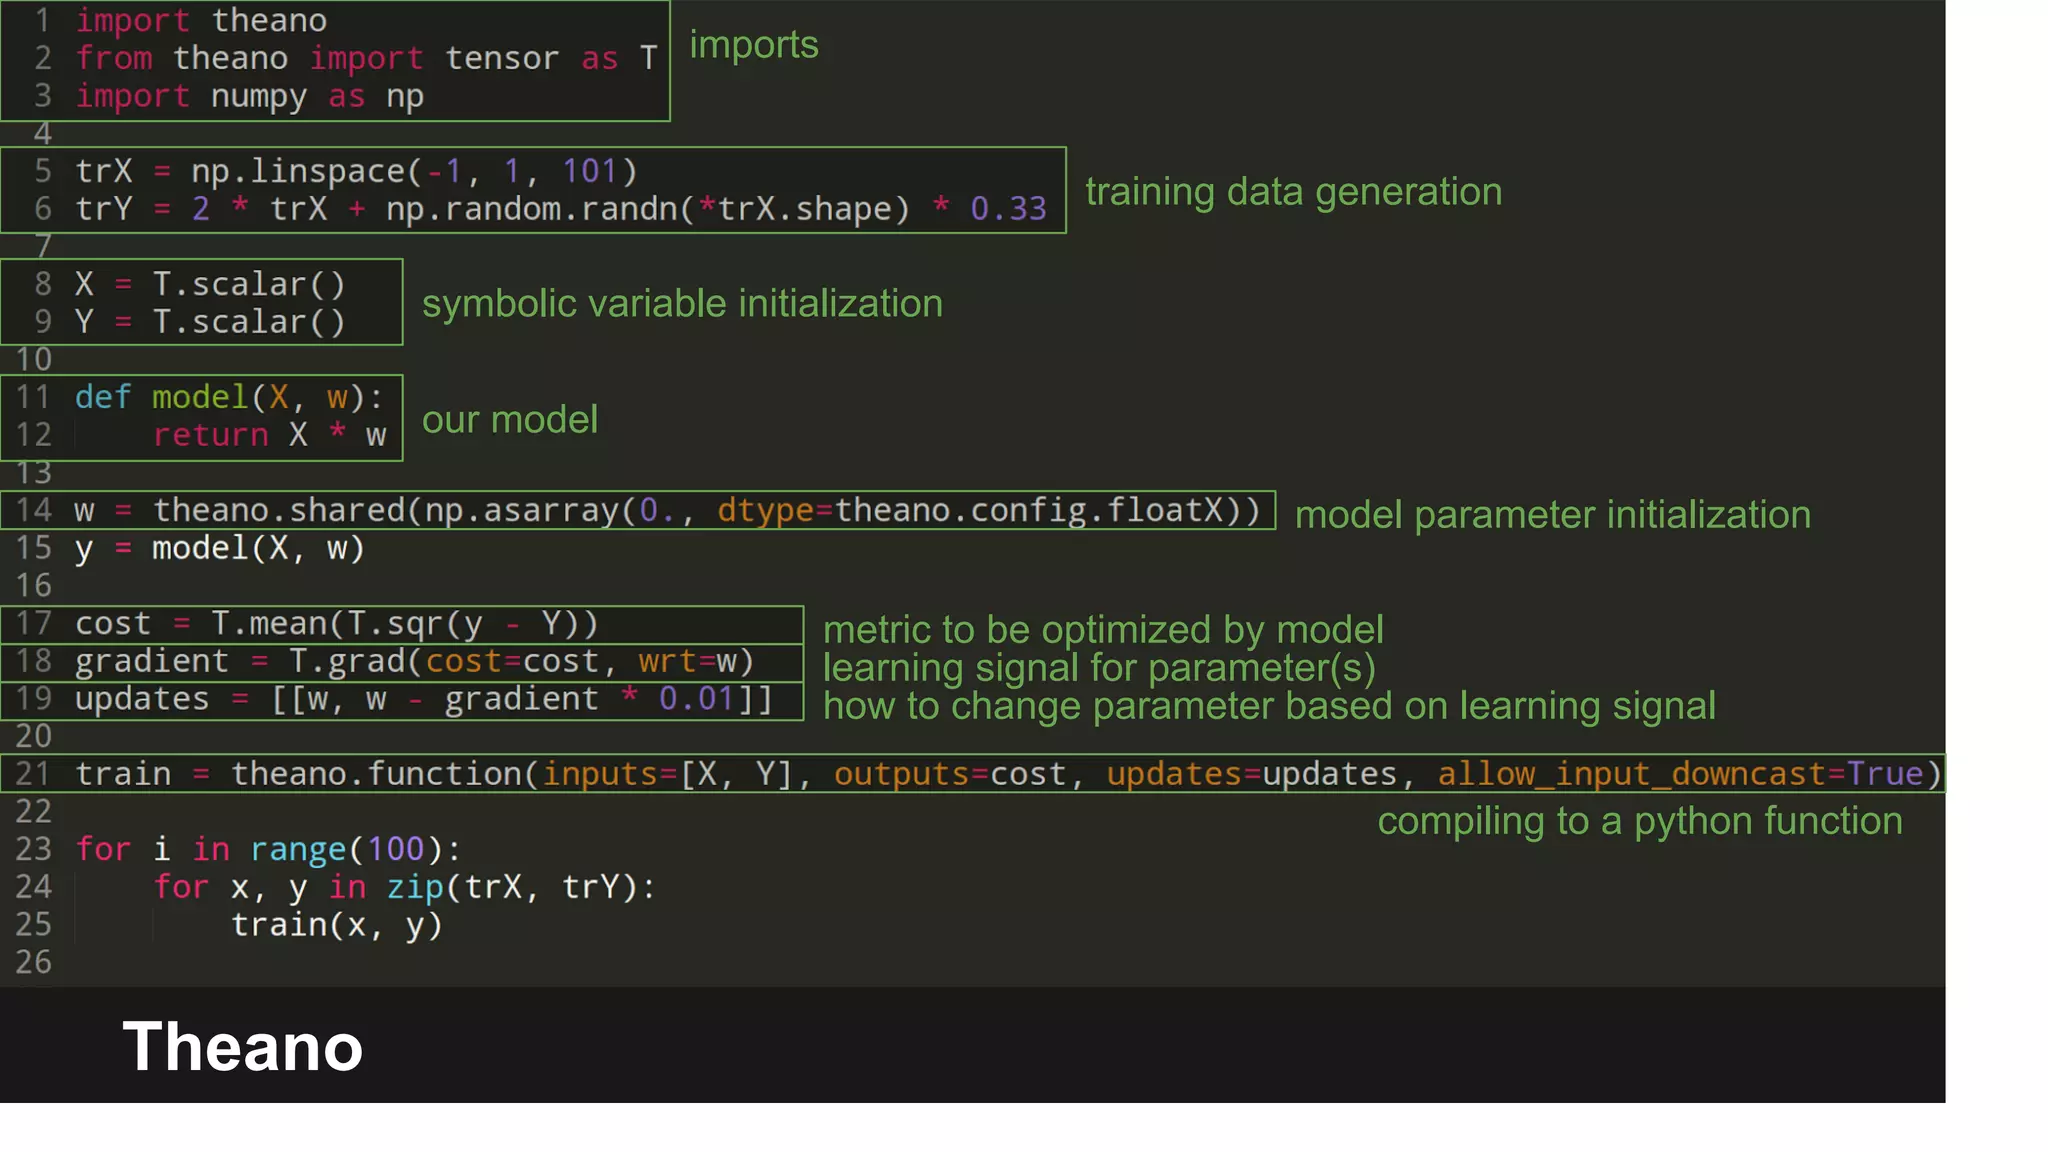This screenshot has width=2048, height=1152.
Task: Click the 'return X * w' line
Action: 269,435
